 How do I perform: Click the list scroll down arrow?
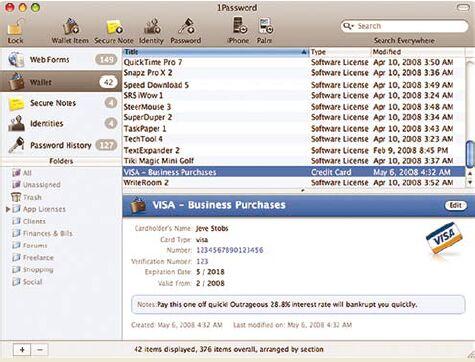470,182
